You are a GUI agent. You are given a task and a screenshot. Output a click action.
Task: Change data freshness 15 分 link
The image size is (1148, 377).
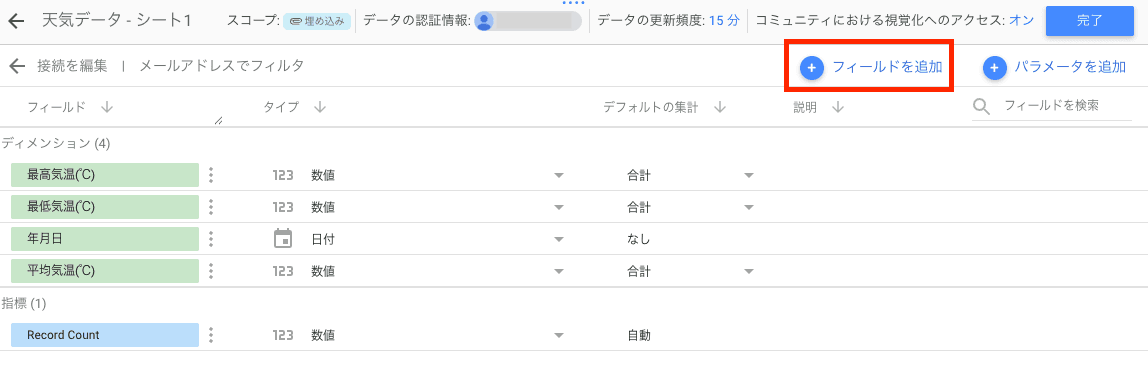click(724, 20)
